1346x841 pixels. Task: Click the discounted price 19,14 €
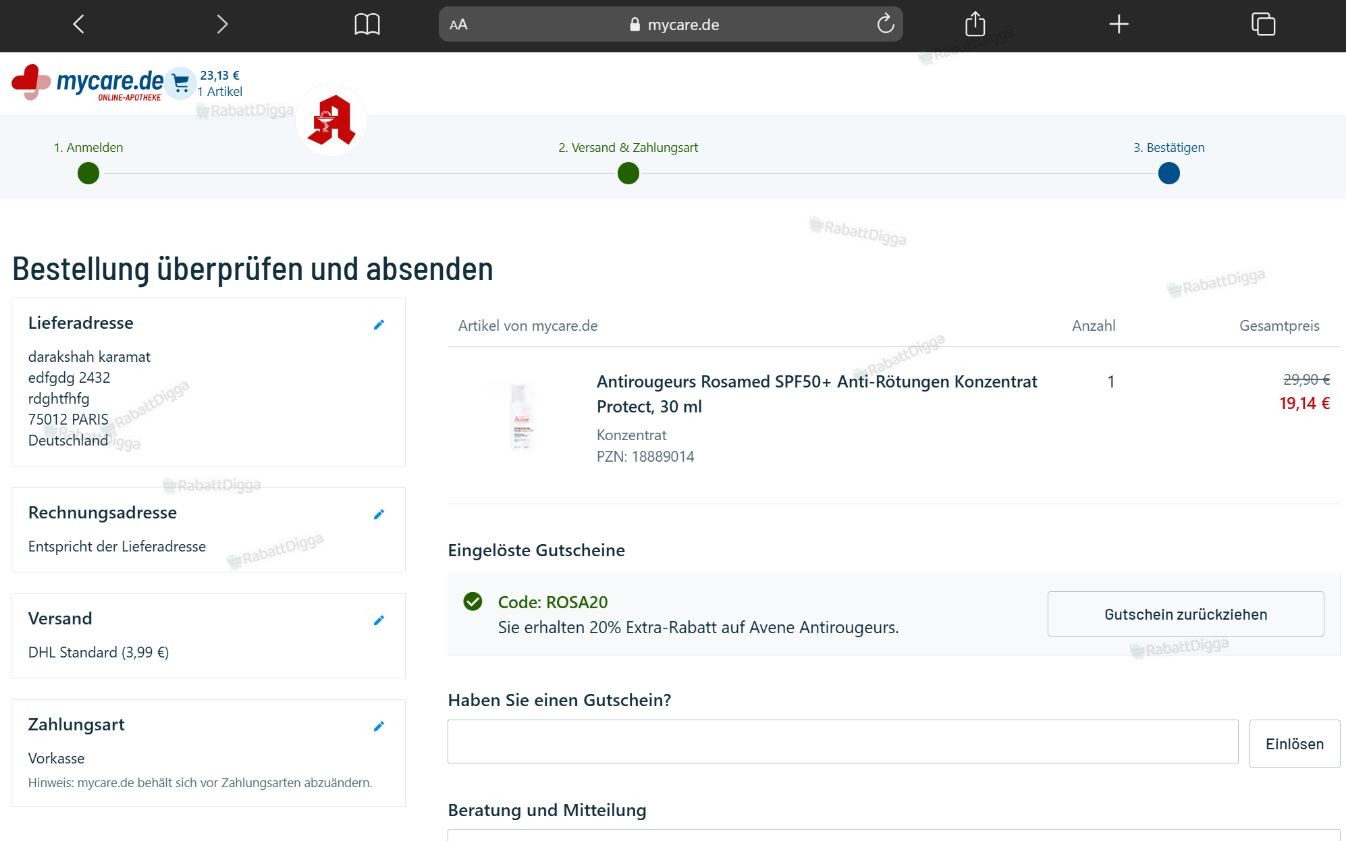[1305, 404]
